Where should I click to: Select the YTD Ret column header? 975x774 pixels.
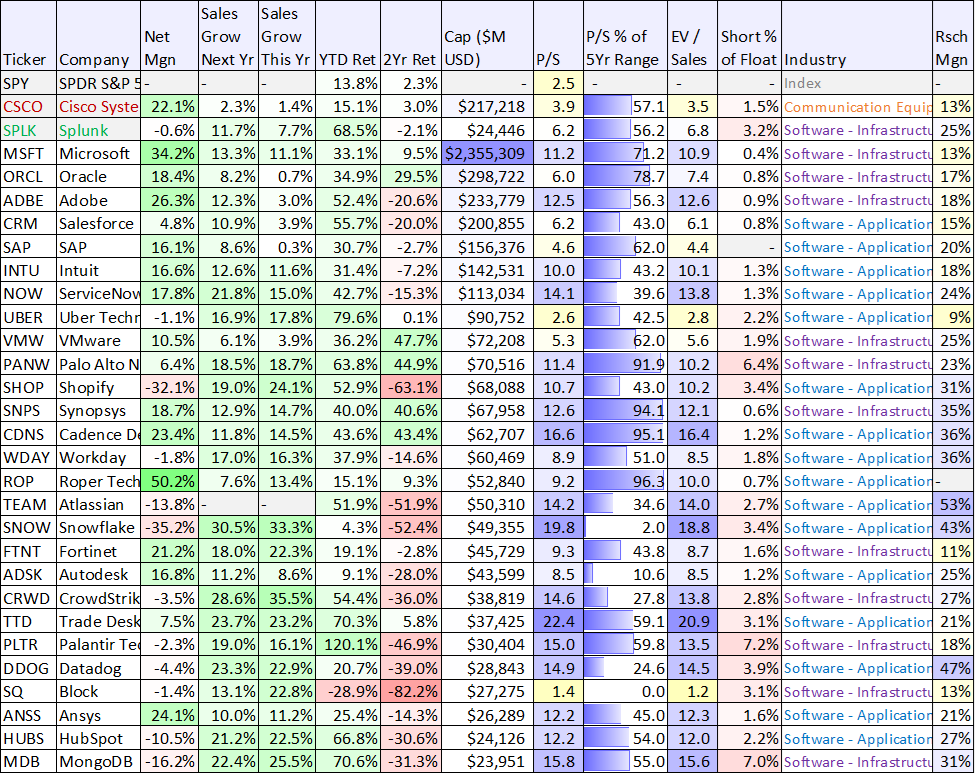(348, 36)
